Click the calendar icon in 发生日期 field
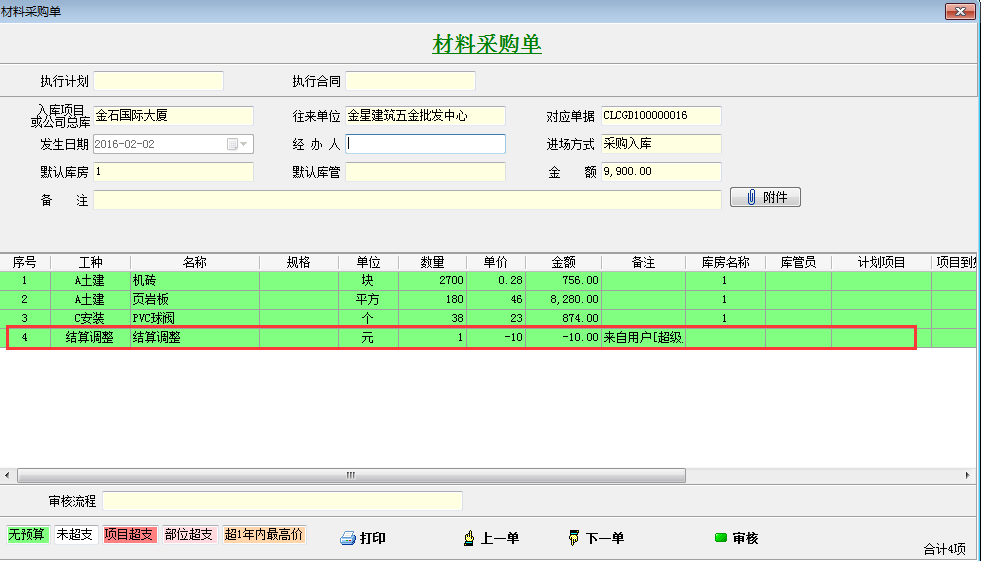This screenshot has width=981, height=561. pos(232,144)
